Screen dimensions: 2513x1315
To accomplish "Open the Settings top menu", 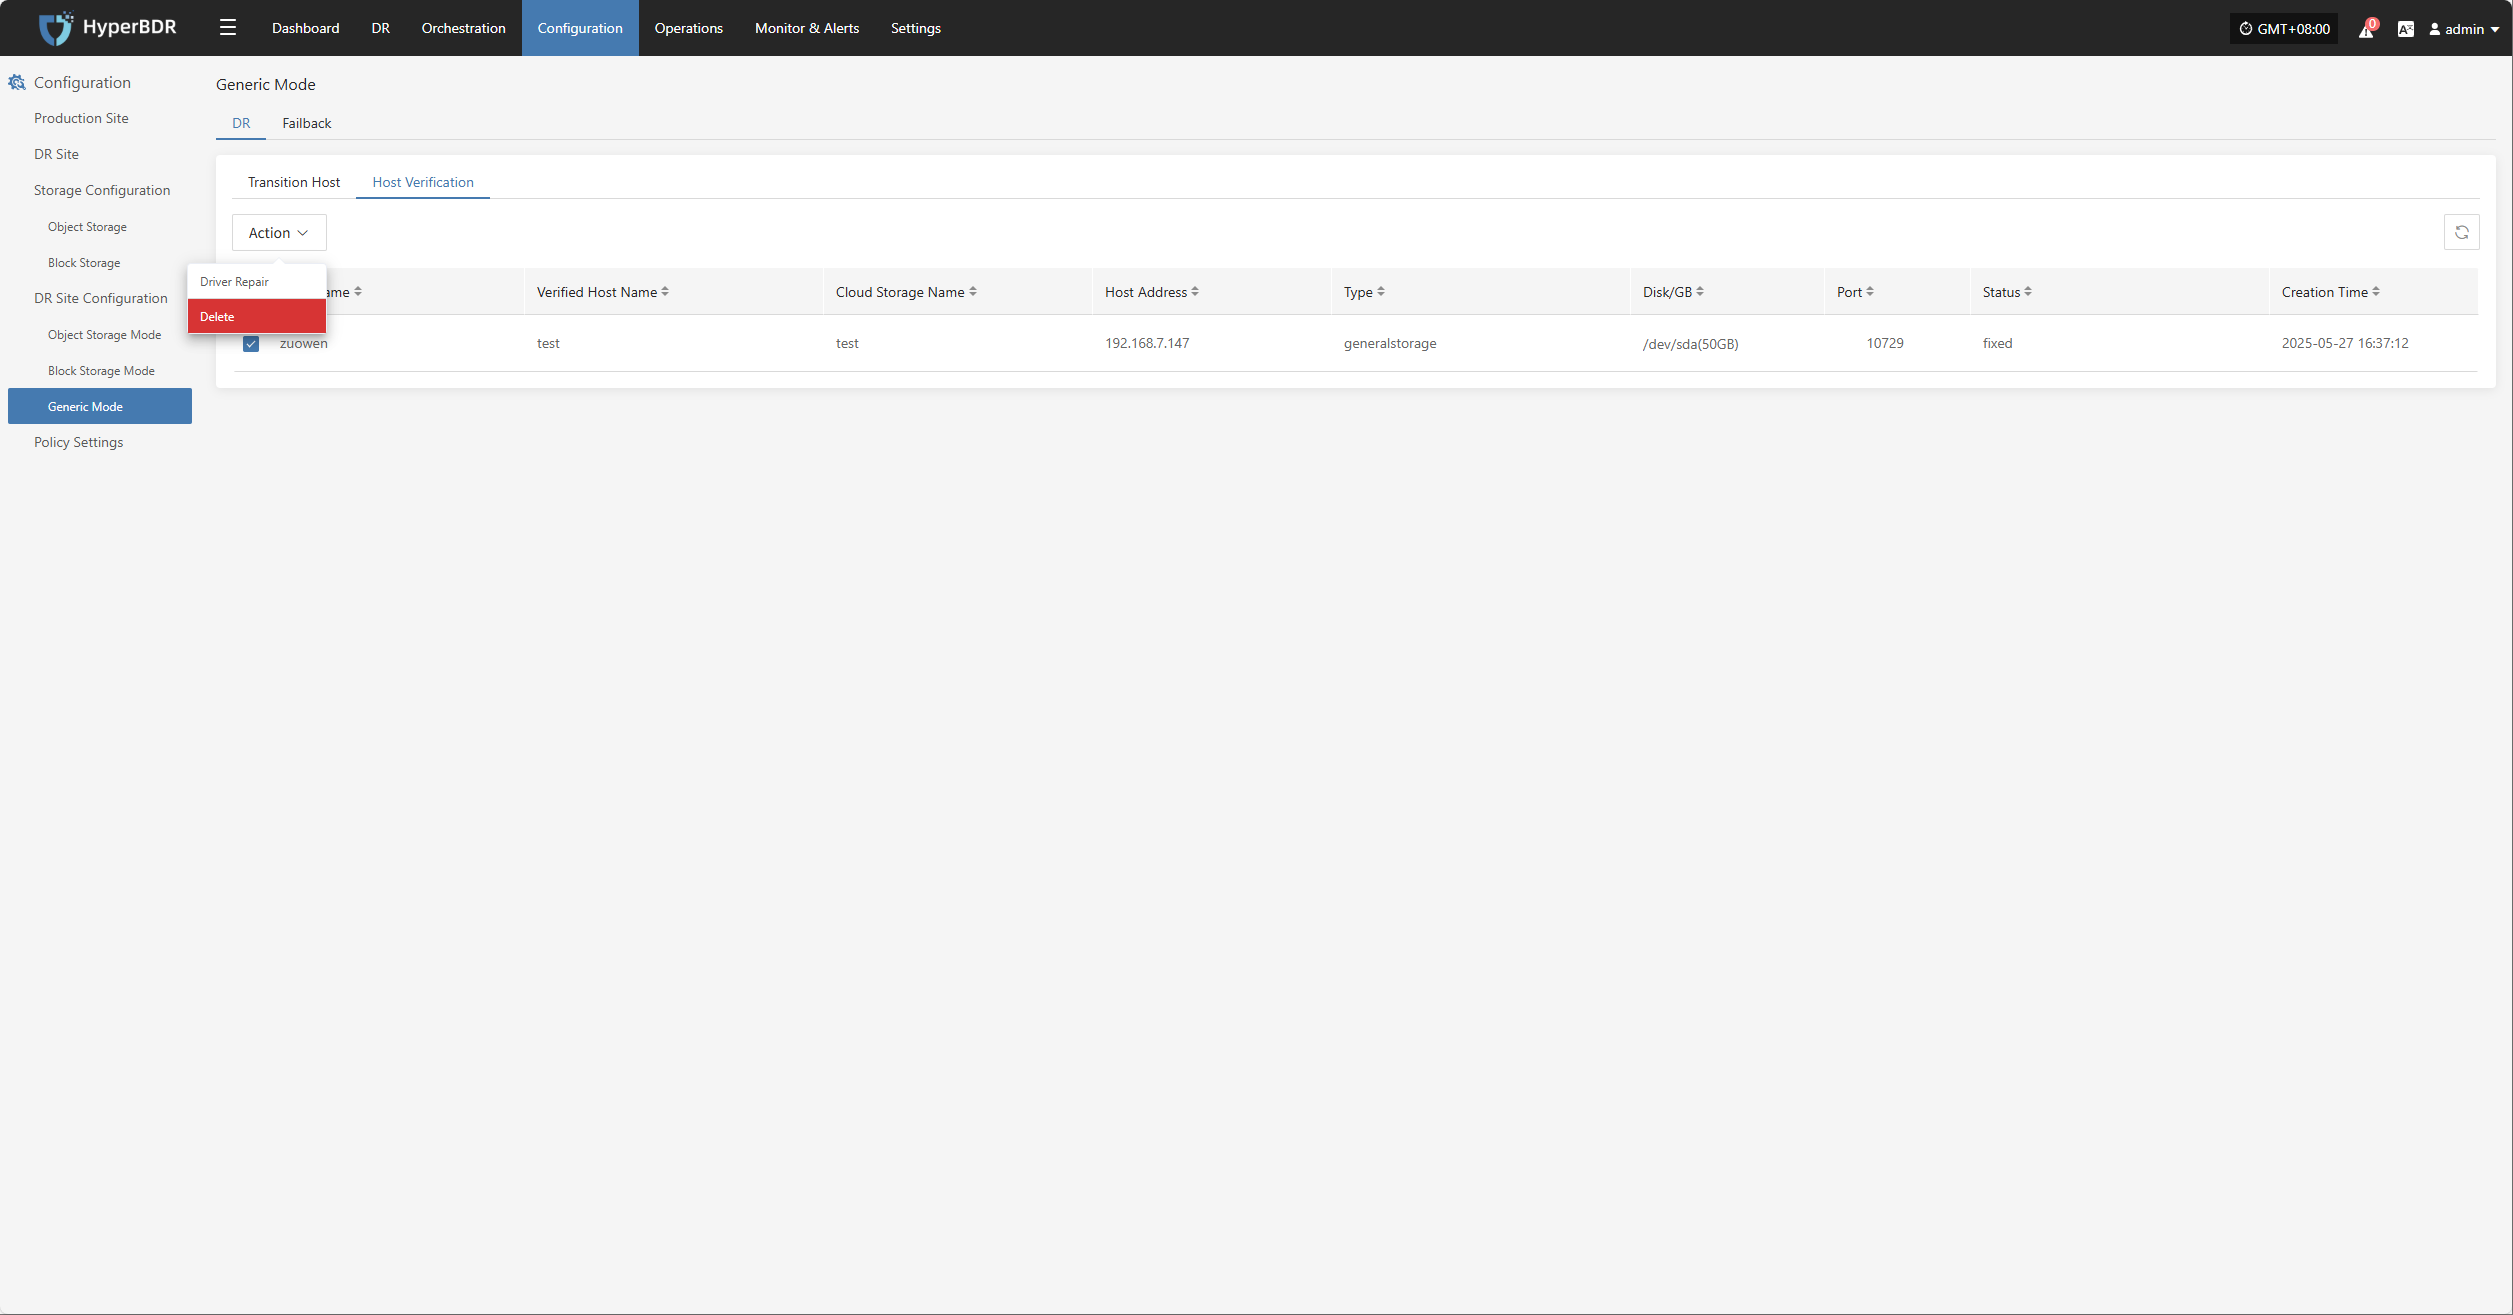I will click(x=915, y=28).
